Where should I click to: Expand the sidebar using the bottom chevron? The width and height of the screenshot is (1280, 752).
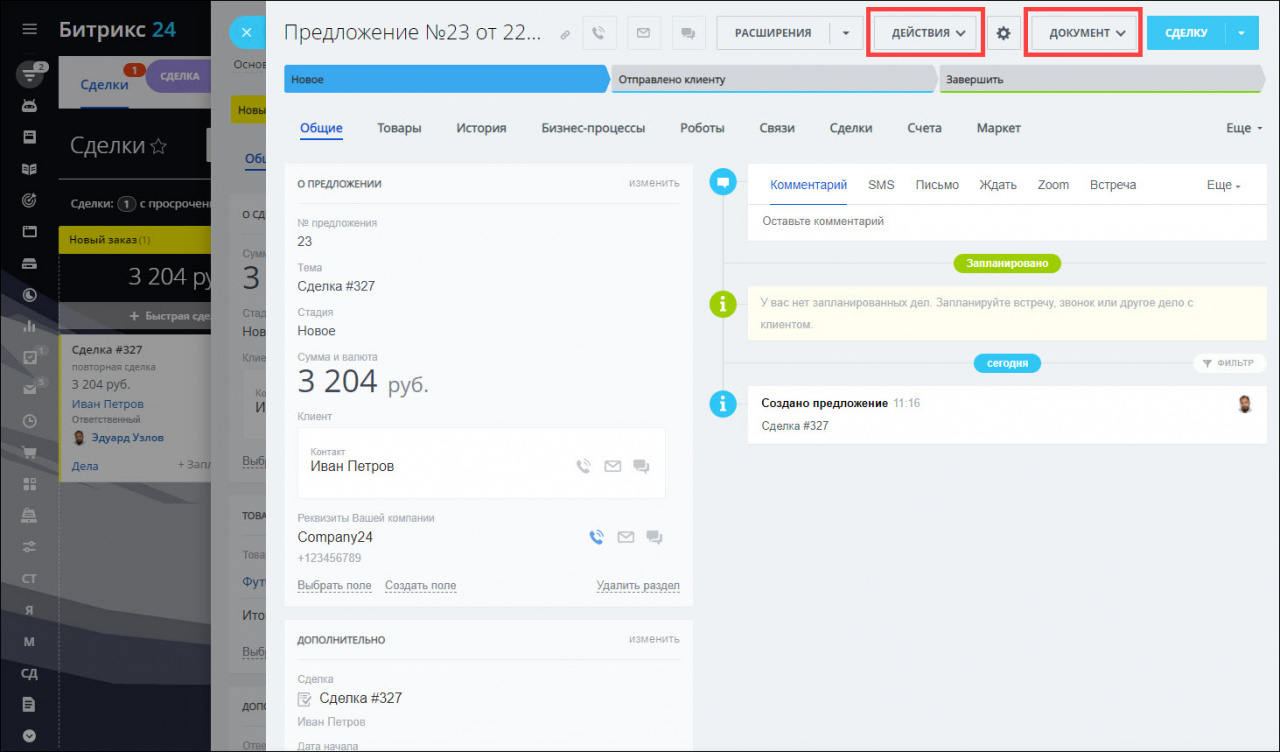(29, 736)
